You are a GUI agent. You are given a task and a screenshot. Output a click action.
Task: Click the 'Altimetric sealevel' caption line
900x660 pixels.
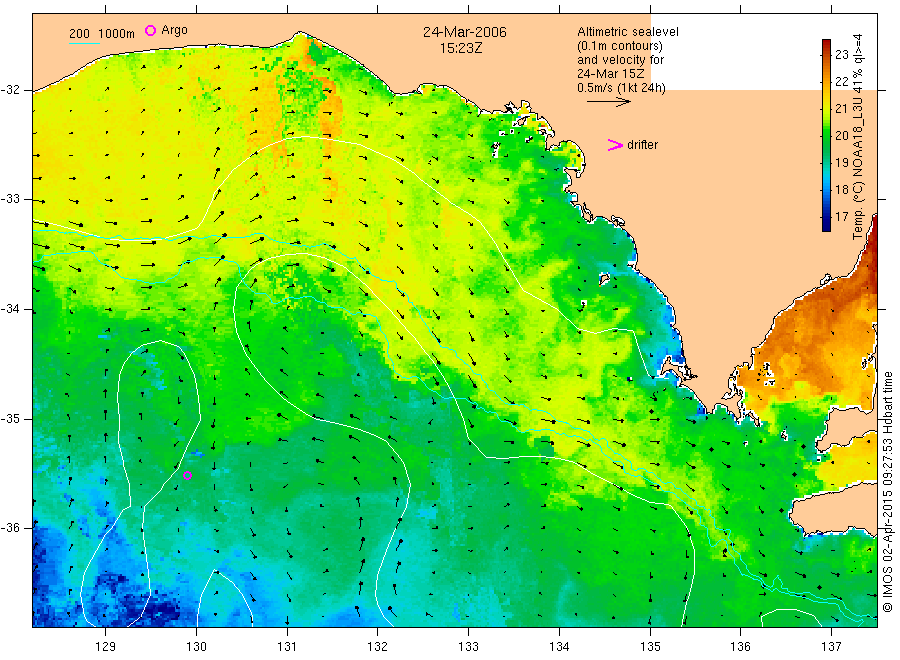click(628, 32)
